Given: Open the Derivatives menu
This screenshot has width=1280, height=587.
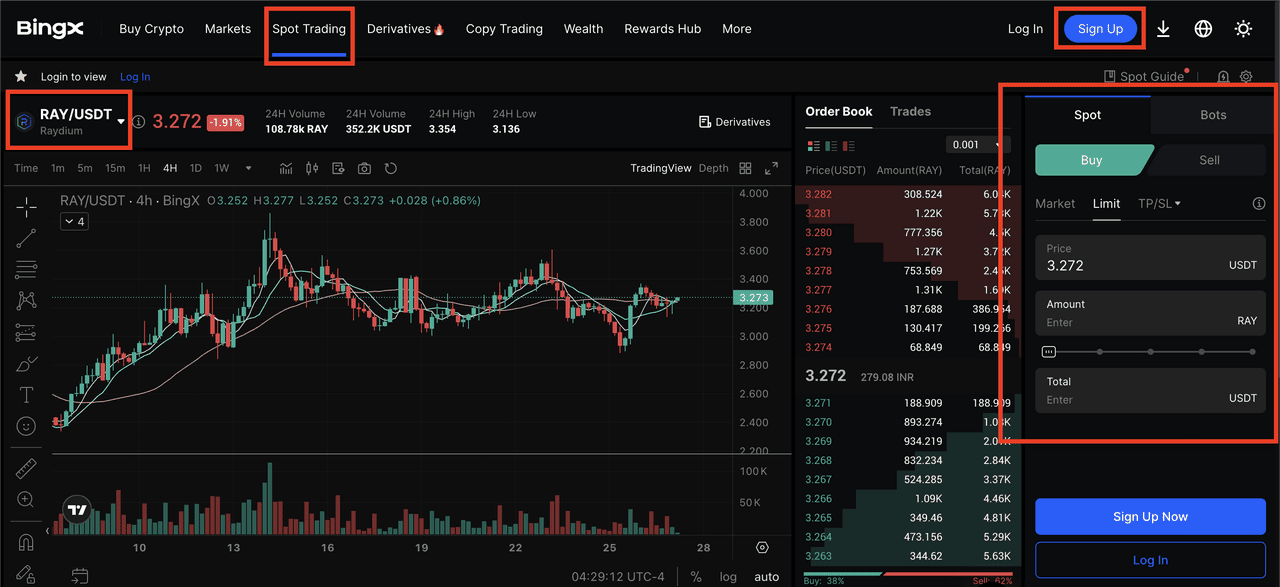Looking at the screenshot, I should [405, 29].
